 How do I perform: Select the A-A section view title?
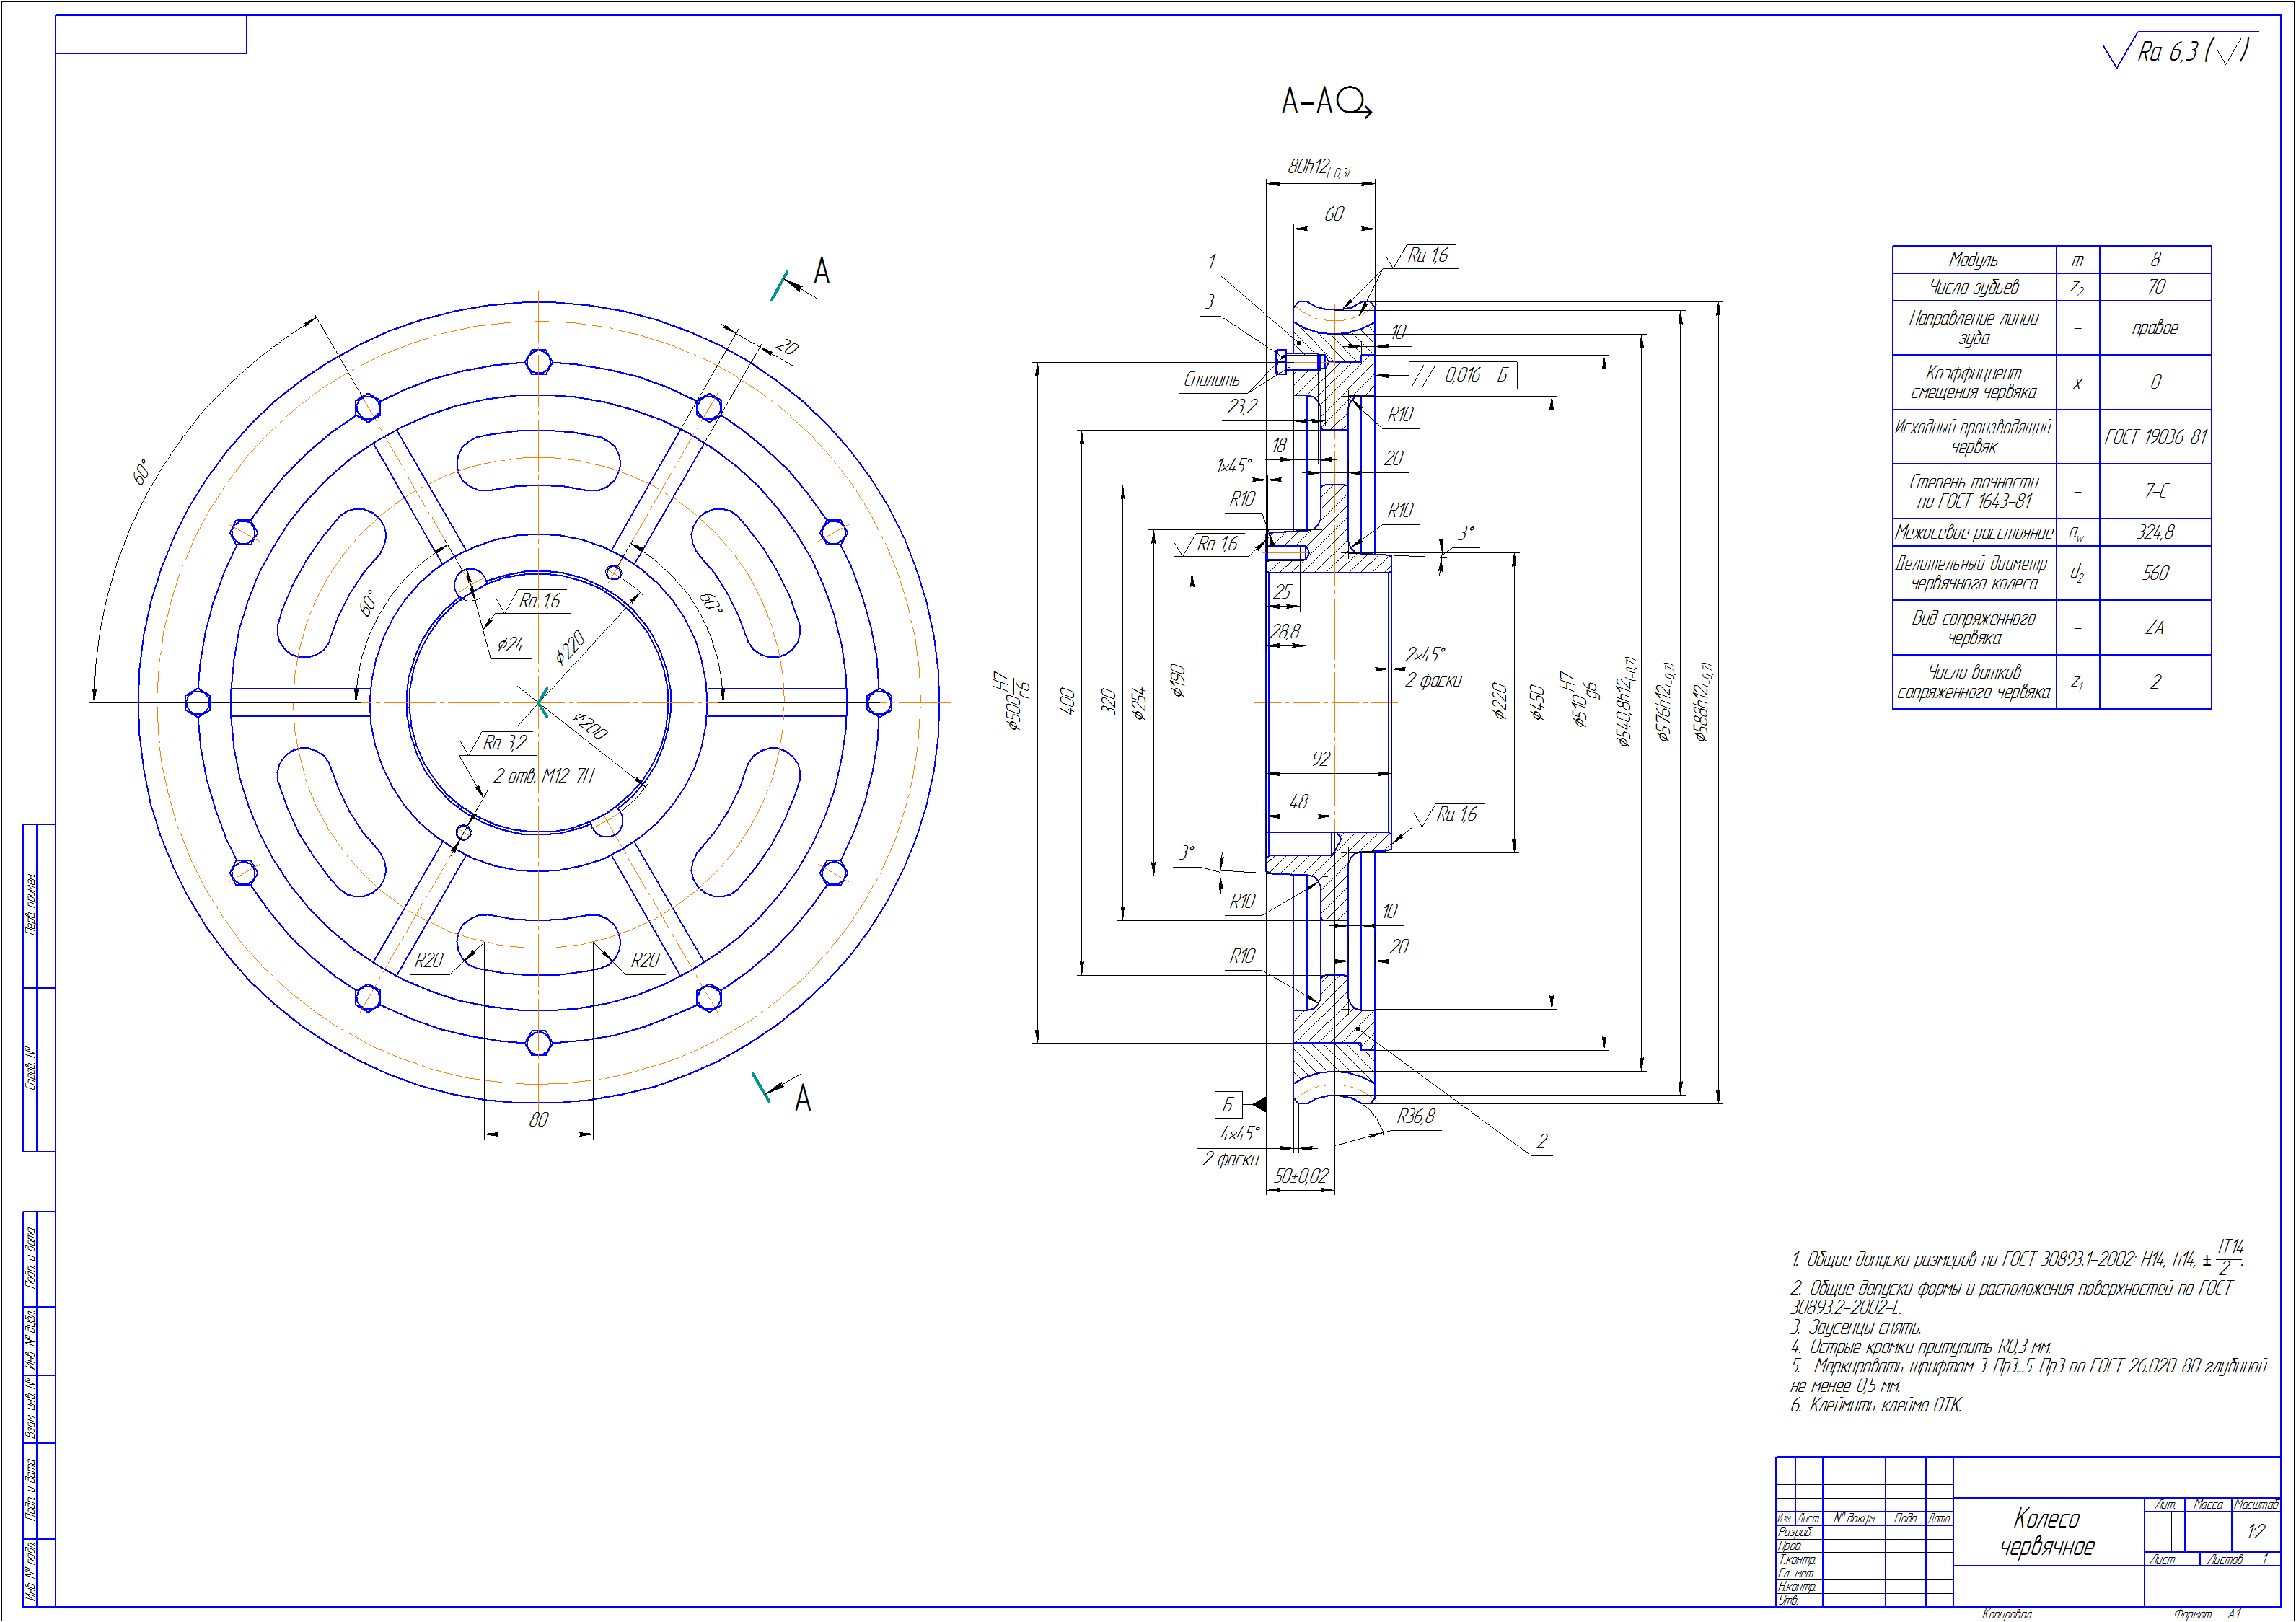click(x=1307, y=102)
